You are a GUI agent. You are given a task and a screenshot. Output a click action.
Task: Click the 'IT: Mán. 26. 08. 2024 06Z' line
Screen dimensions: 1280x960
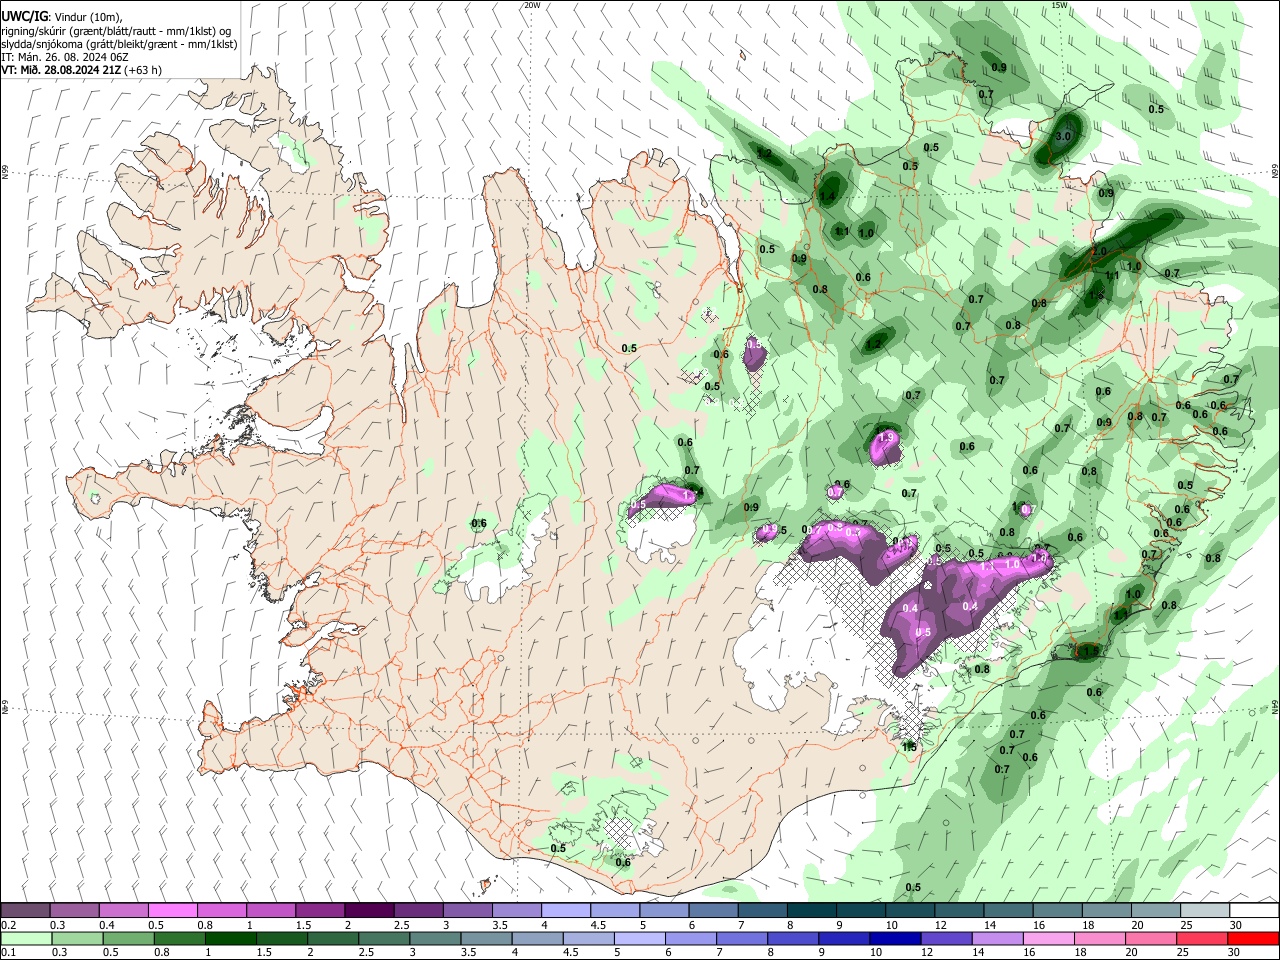tap(65, 57)
